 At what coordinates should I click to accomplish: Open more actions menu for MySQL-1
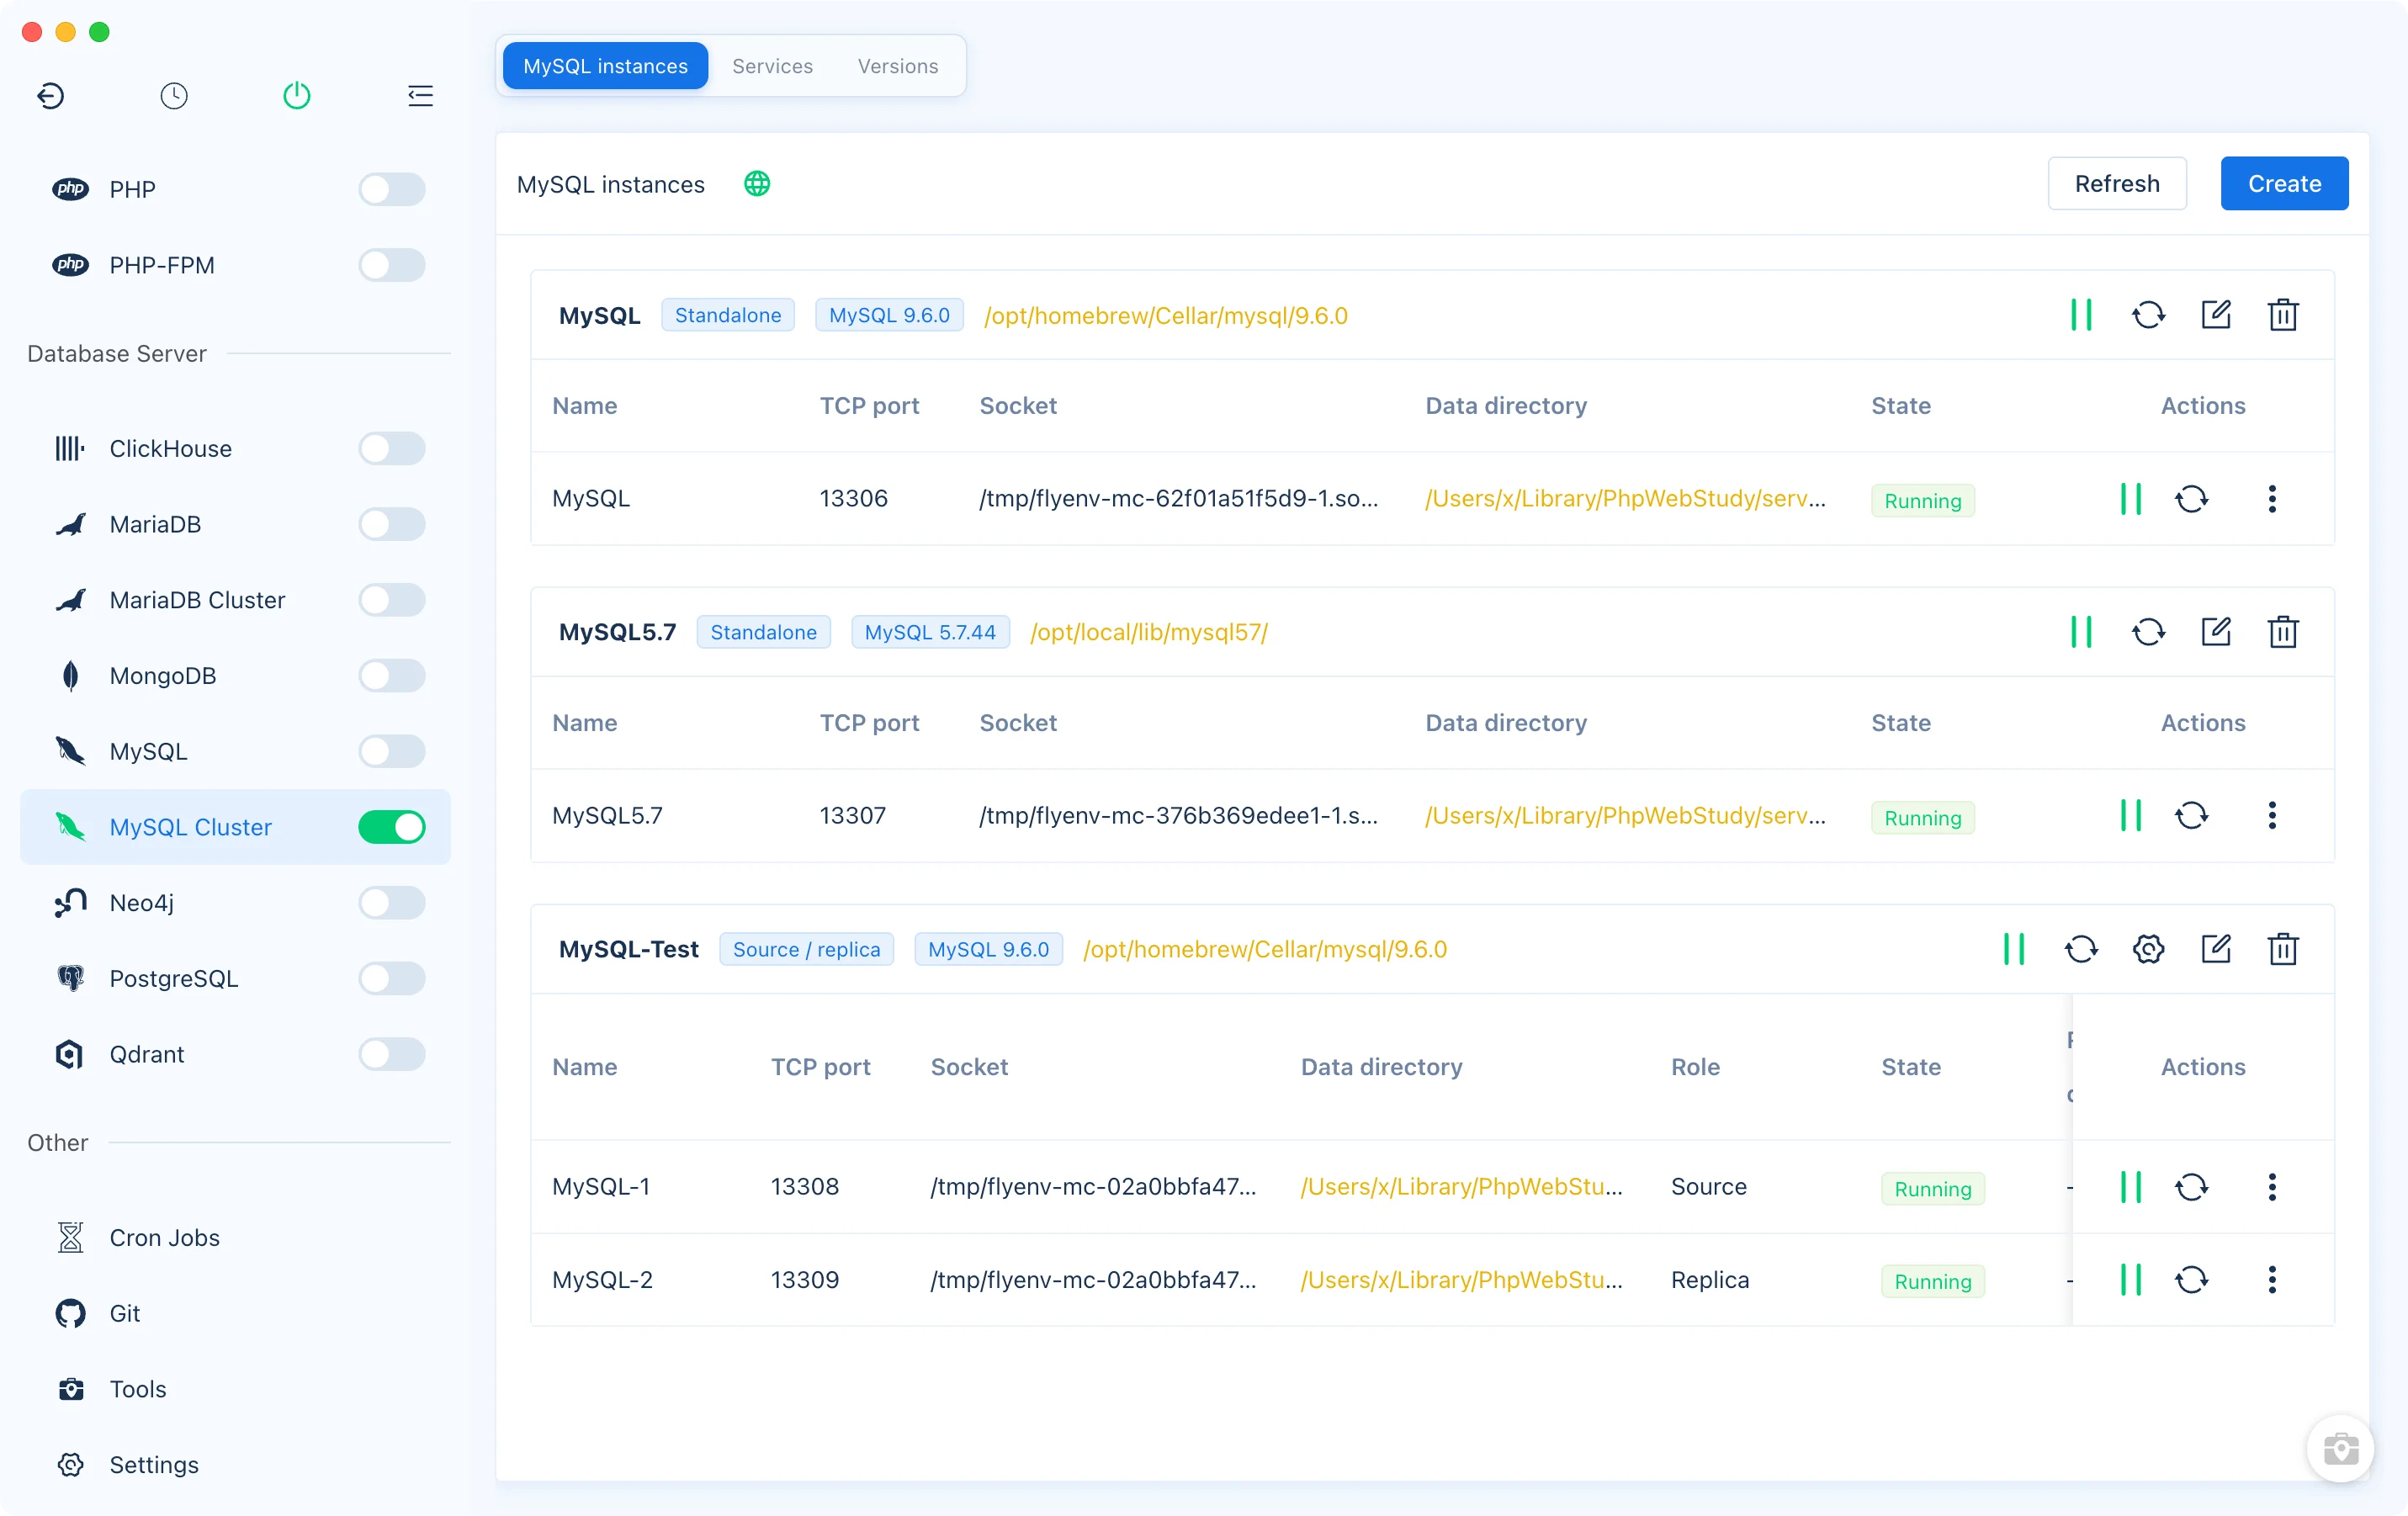(2272, 1187)
